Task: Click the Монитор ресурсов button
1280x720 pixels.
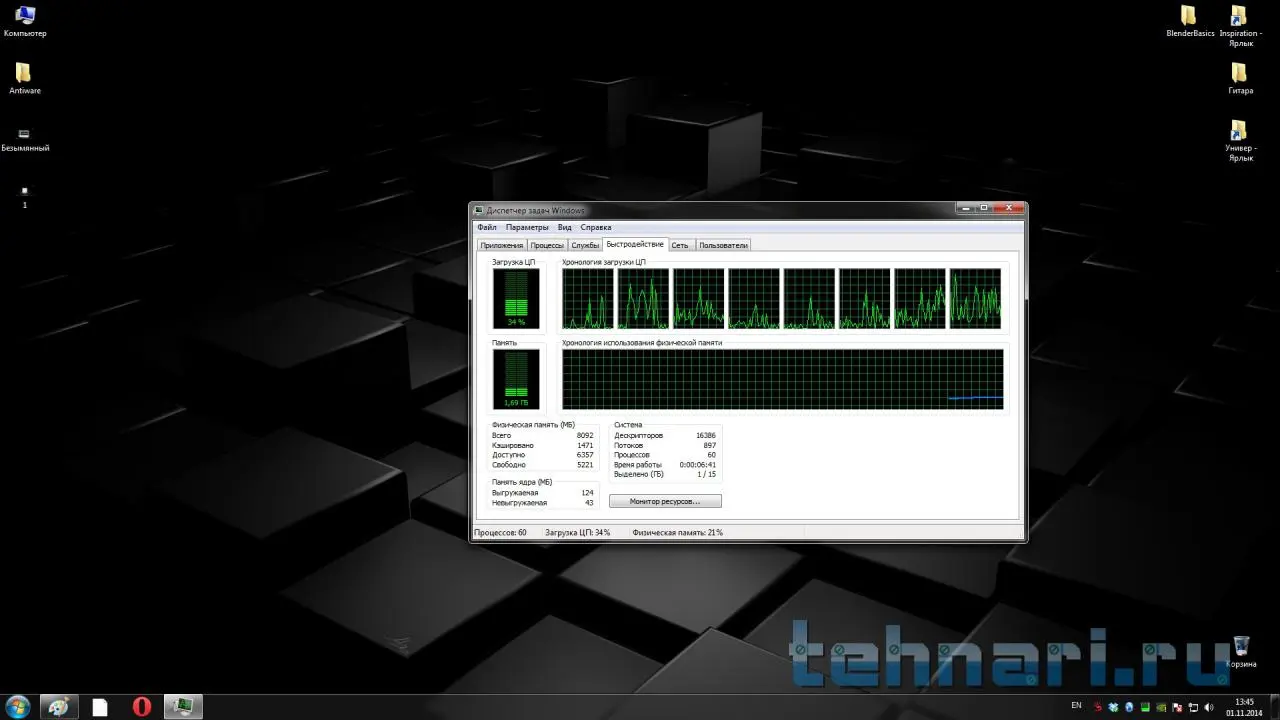Action: coord(665,501)
